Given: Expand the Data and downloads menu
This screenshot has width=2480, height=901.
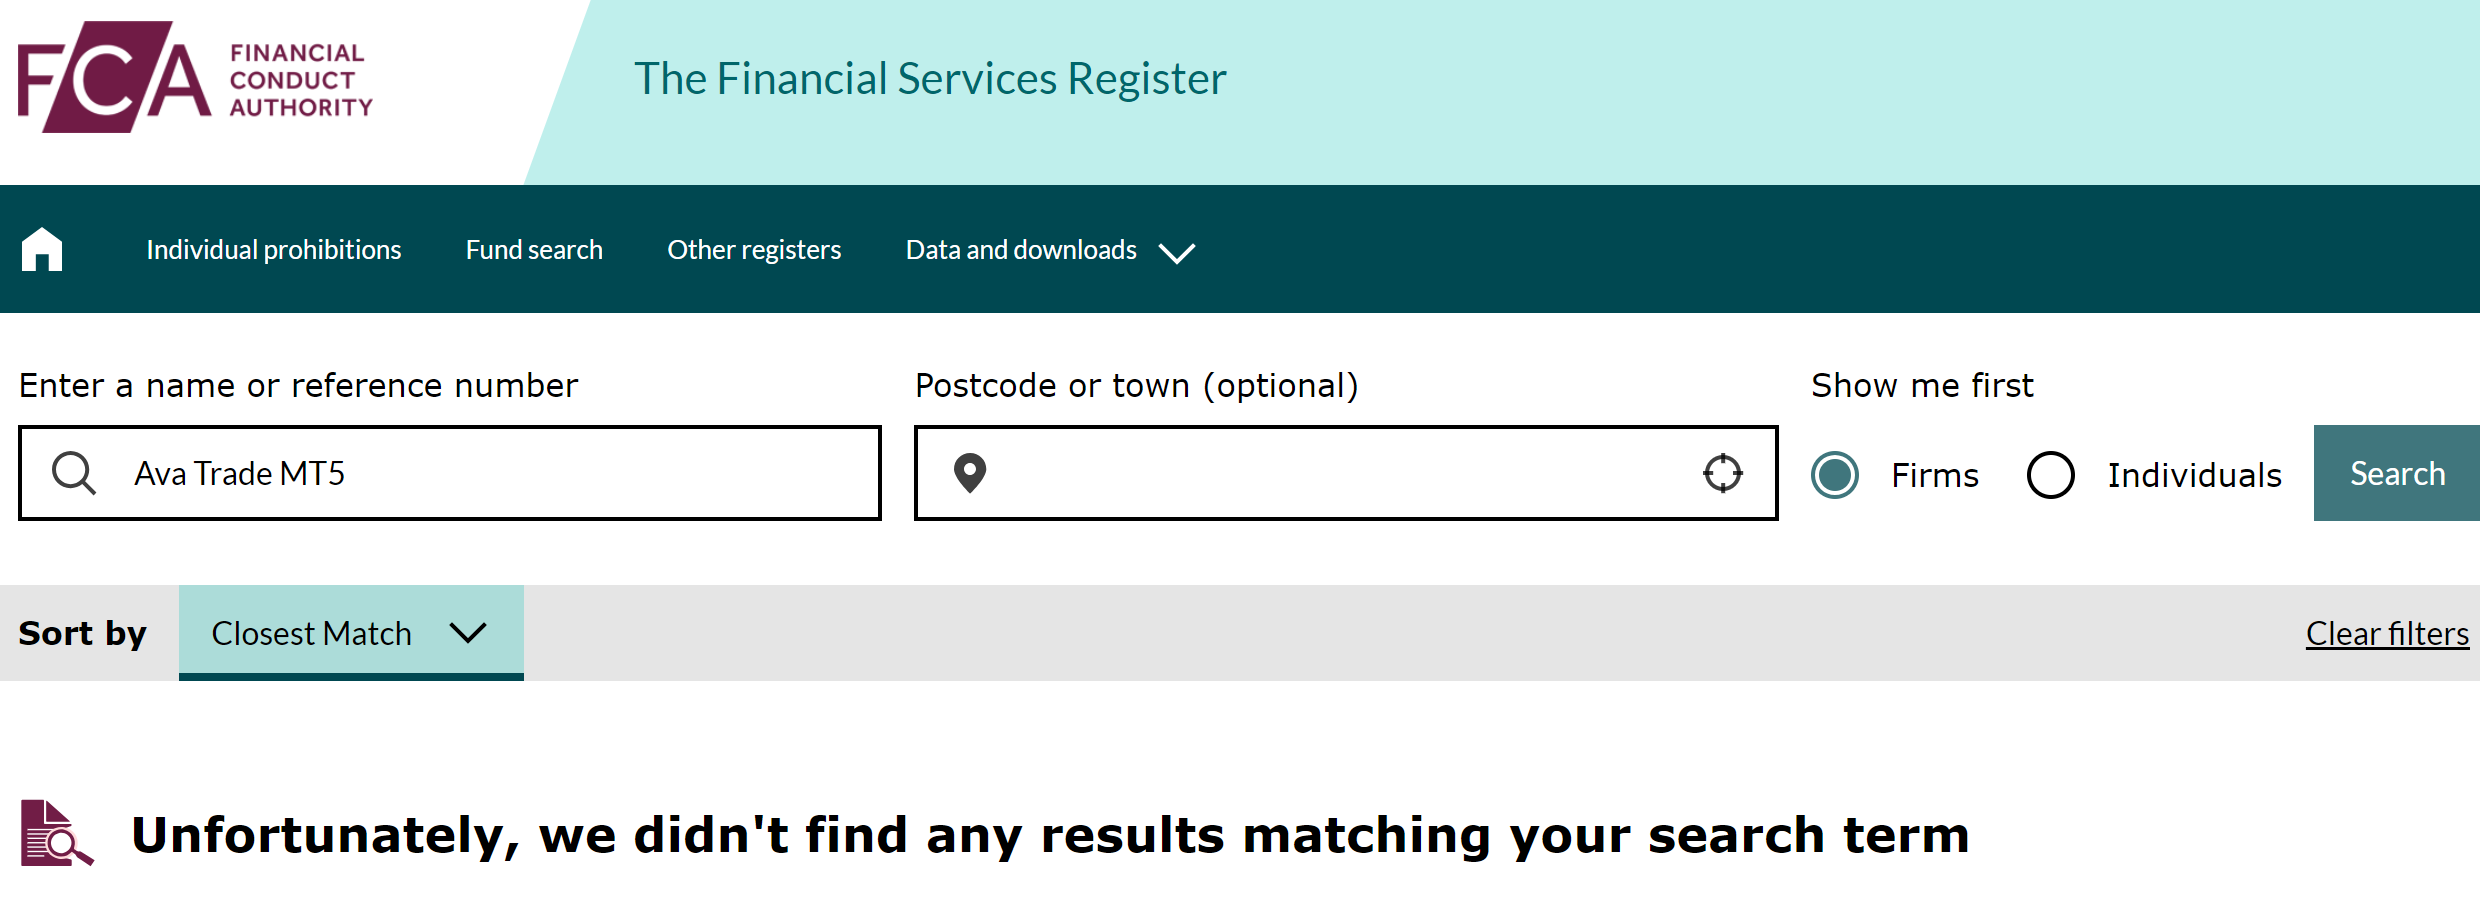Looking at the screenshot, I should point(1050,250).
